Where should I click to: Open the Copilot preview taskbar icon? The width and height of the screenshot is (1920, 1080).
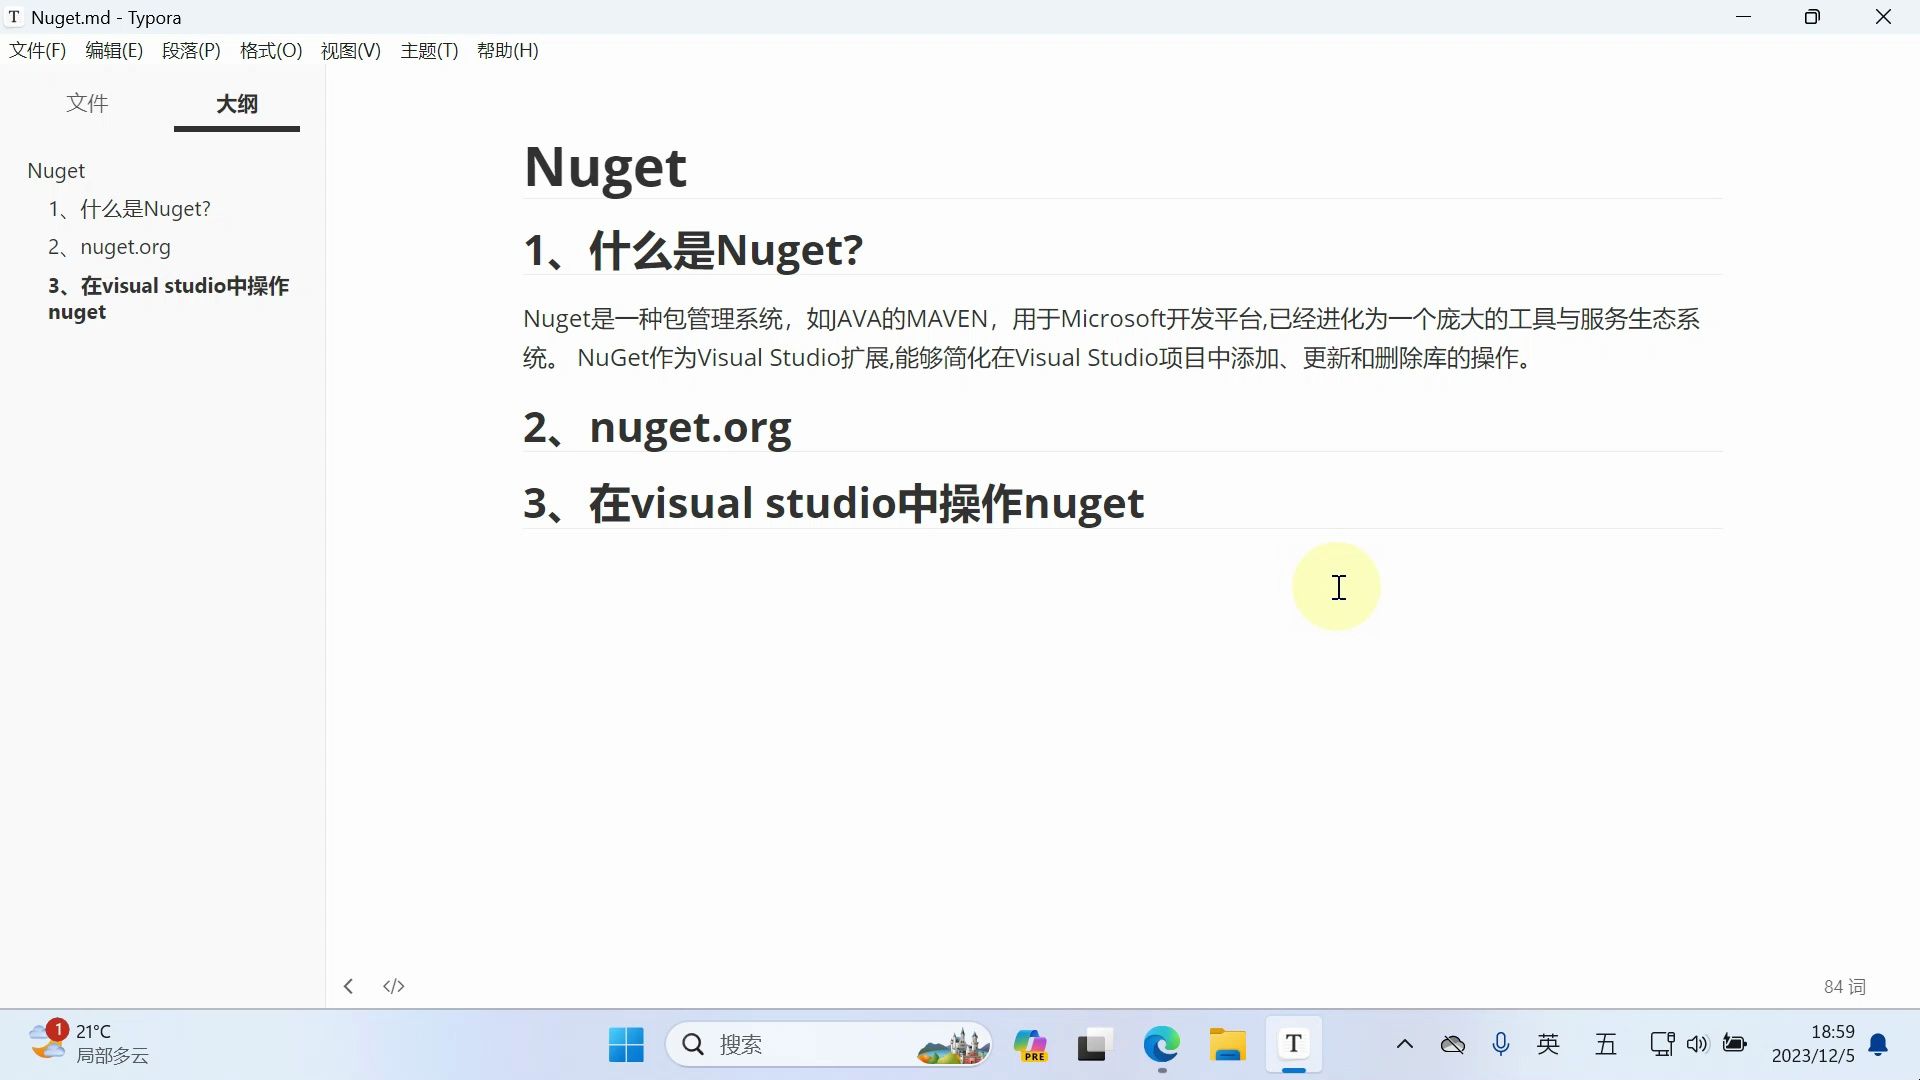point(1030,1045)
